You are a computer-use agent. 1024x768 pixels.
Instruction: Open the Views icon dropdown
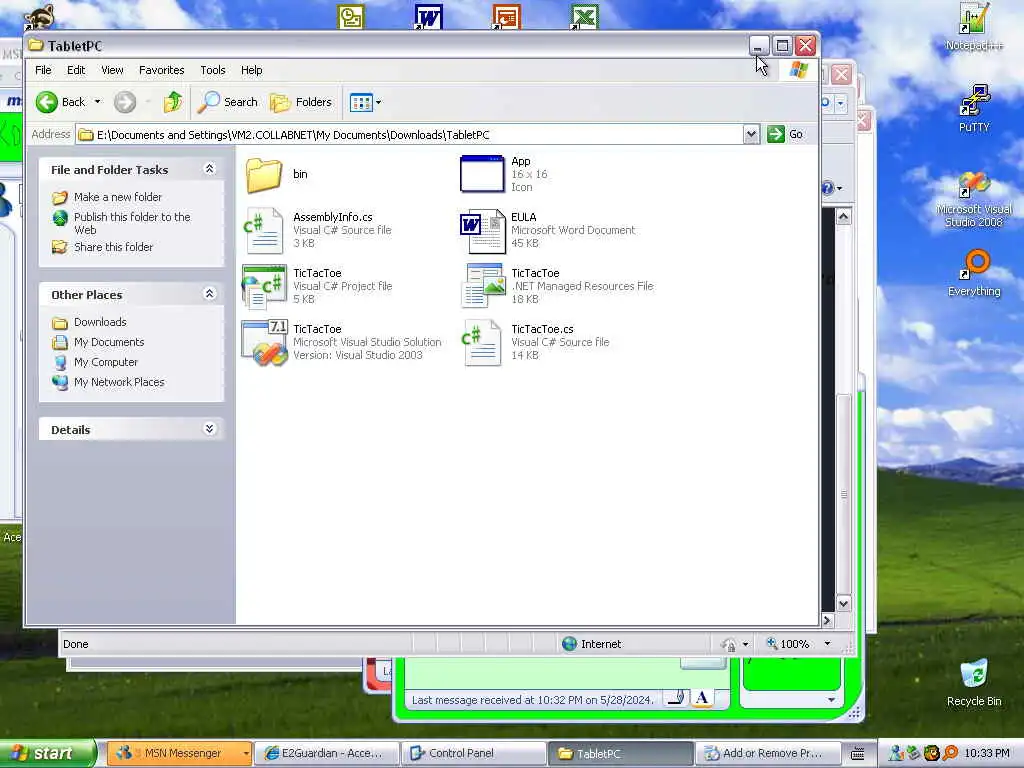366,102
